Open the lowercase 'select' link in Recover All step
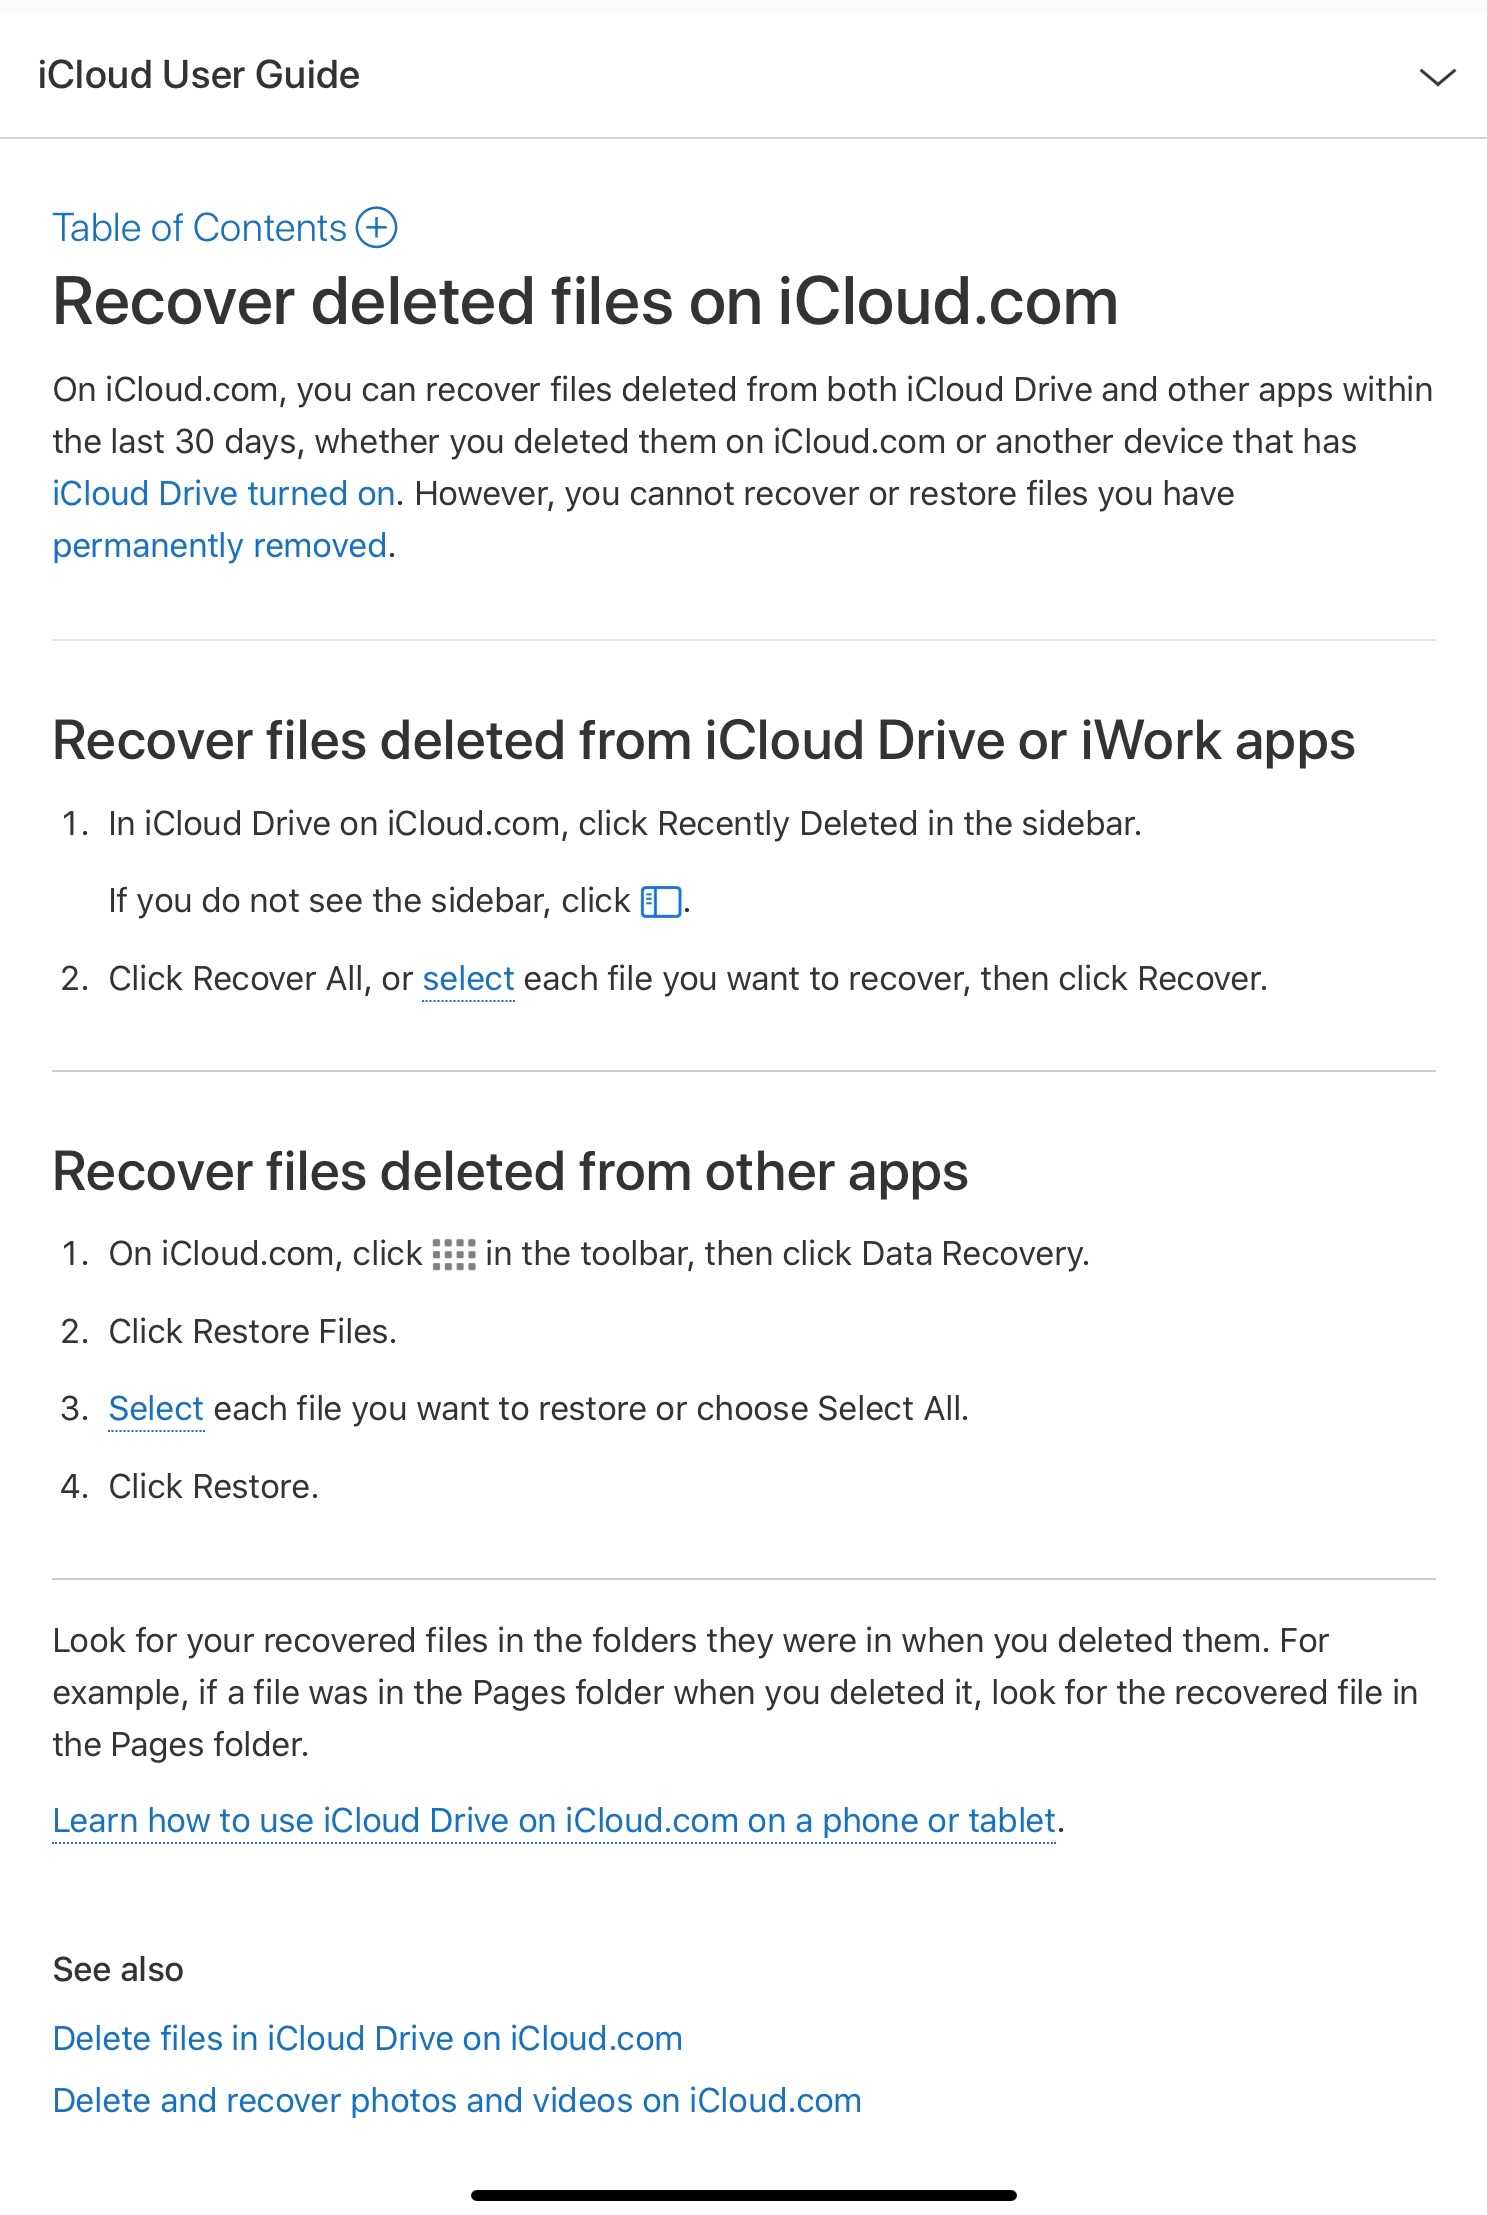The width and height of the screenshot is (1487, 2215). 468,978
